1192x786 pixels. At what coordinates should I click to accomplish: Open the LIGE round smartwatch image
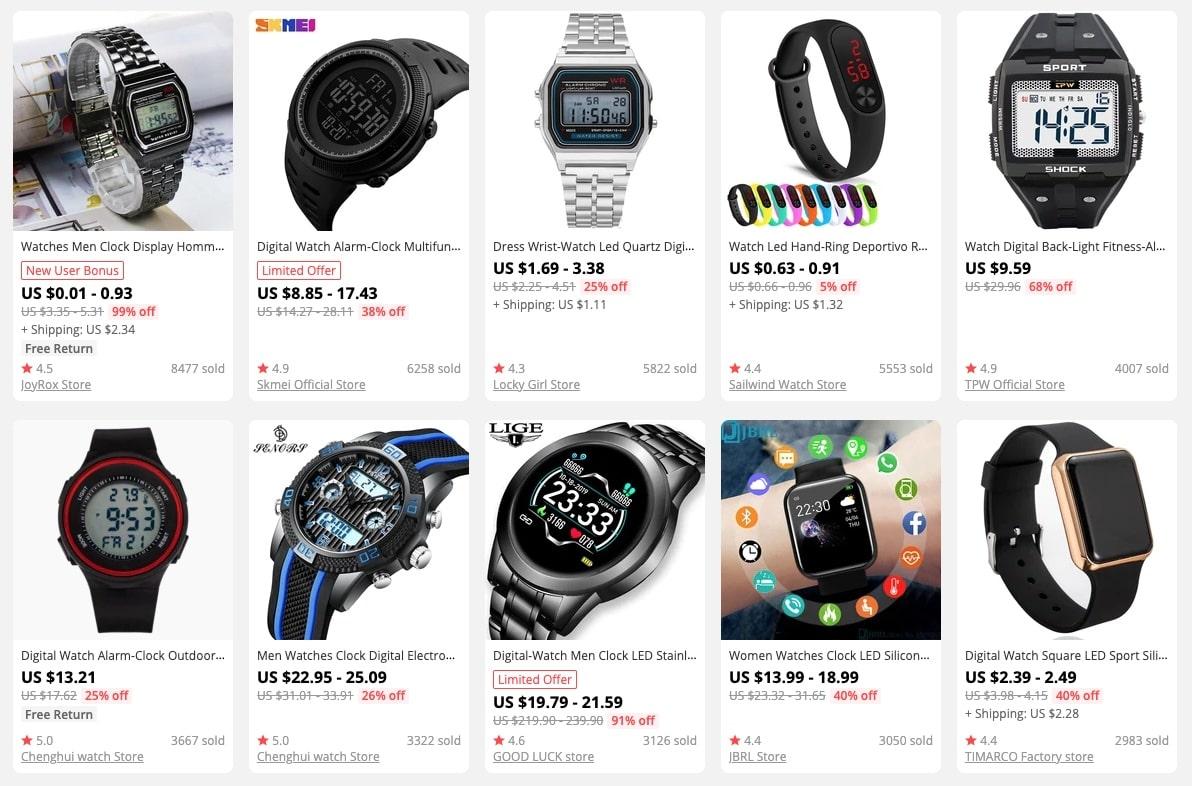click(x=595, y=530)
